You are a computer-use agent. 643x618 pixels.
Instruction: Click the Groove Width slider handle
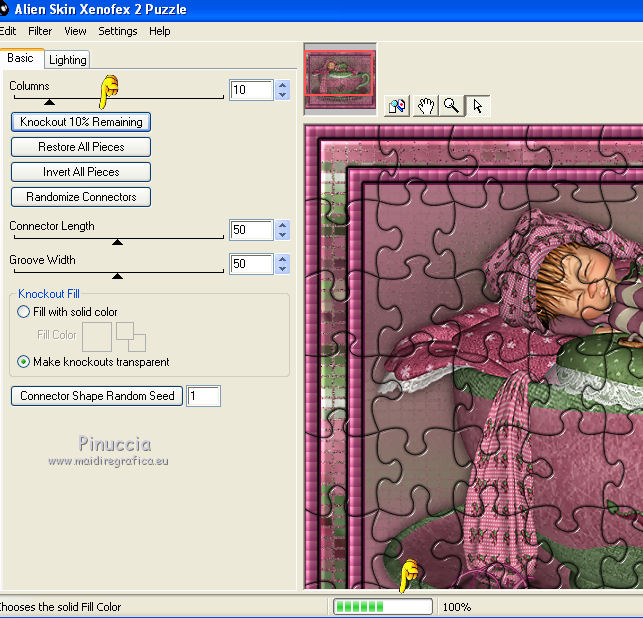[118, 276]
